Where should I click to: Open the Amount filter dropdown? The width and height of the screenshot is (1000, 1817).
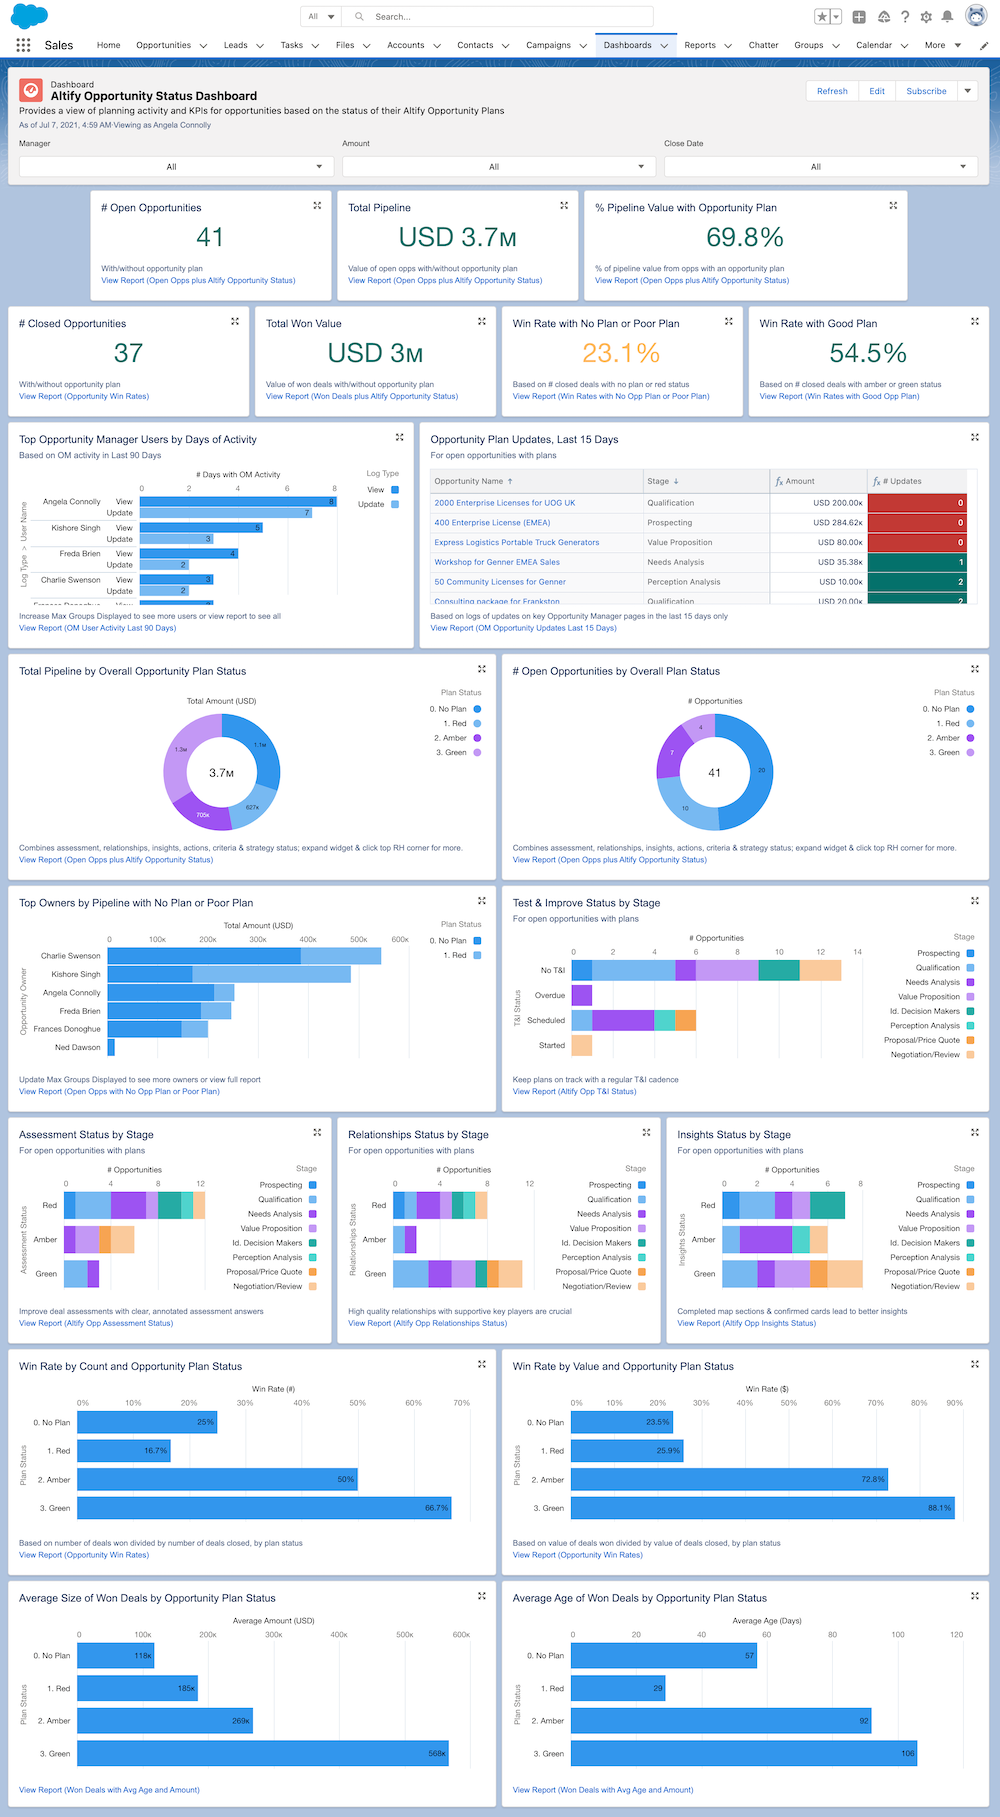(499, 167)
